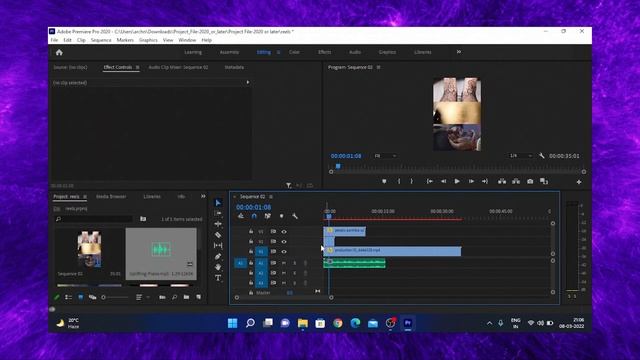
Task: Add marker in Program monitor
Action: pos(384,181)
